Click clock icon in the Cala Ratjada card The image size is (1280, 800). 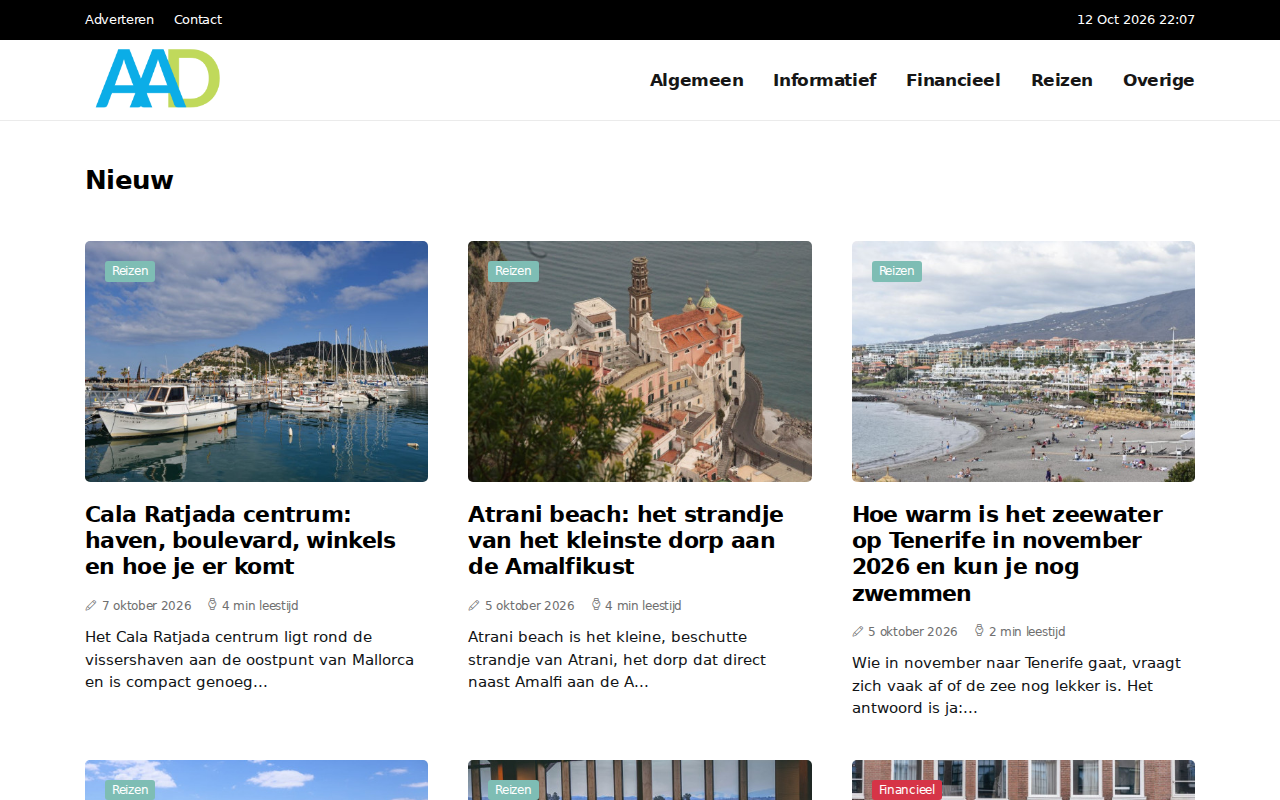[x=212, y=605]
